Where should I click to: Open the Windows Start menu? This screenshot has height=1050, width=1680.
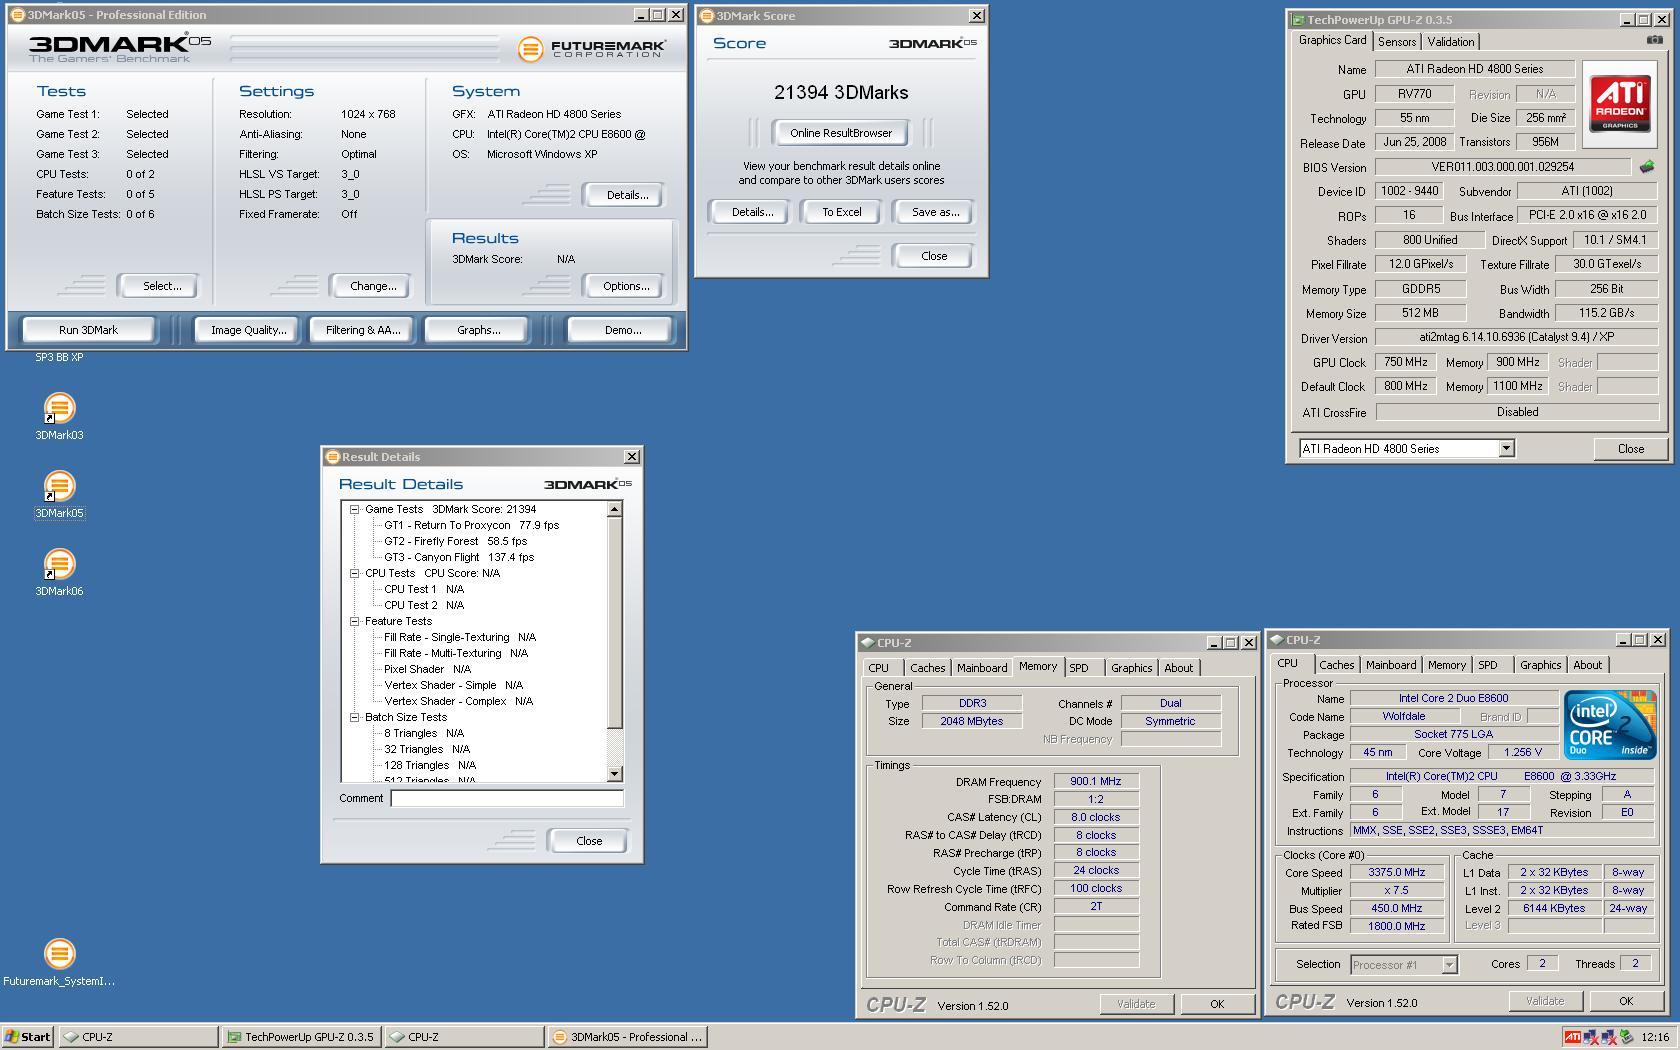28,1037
